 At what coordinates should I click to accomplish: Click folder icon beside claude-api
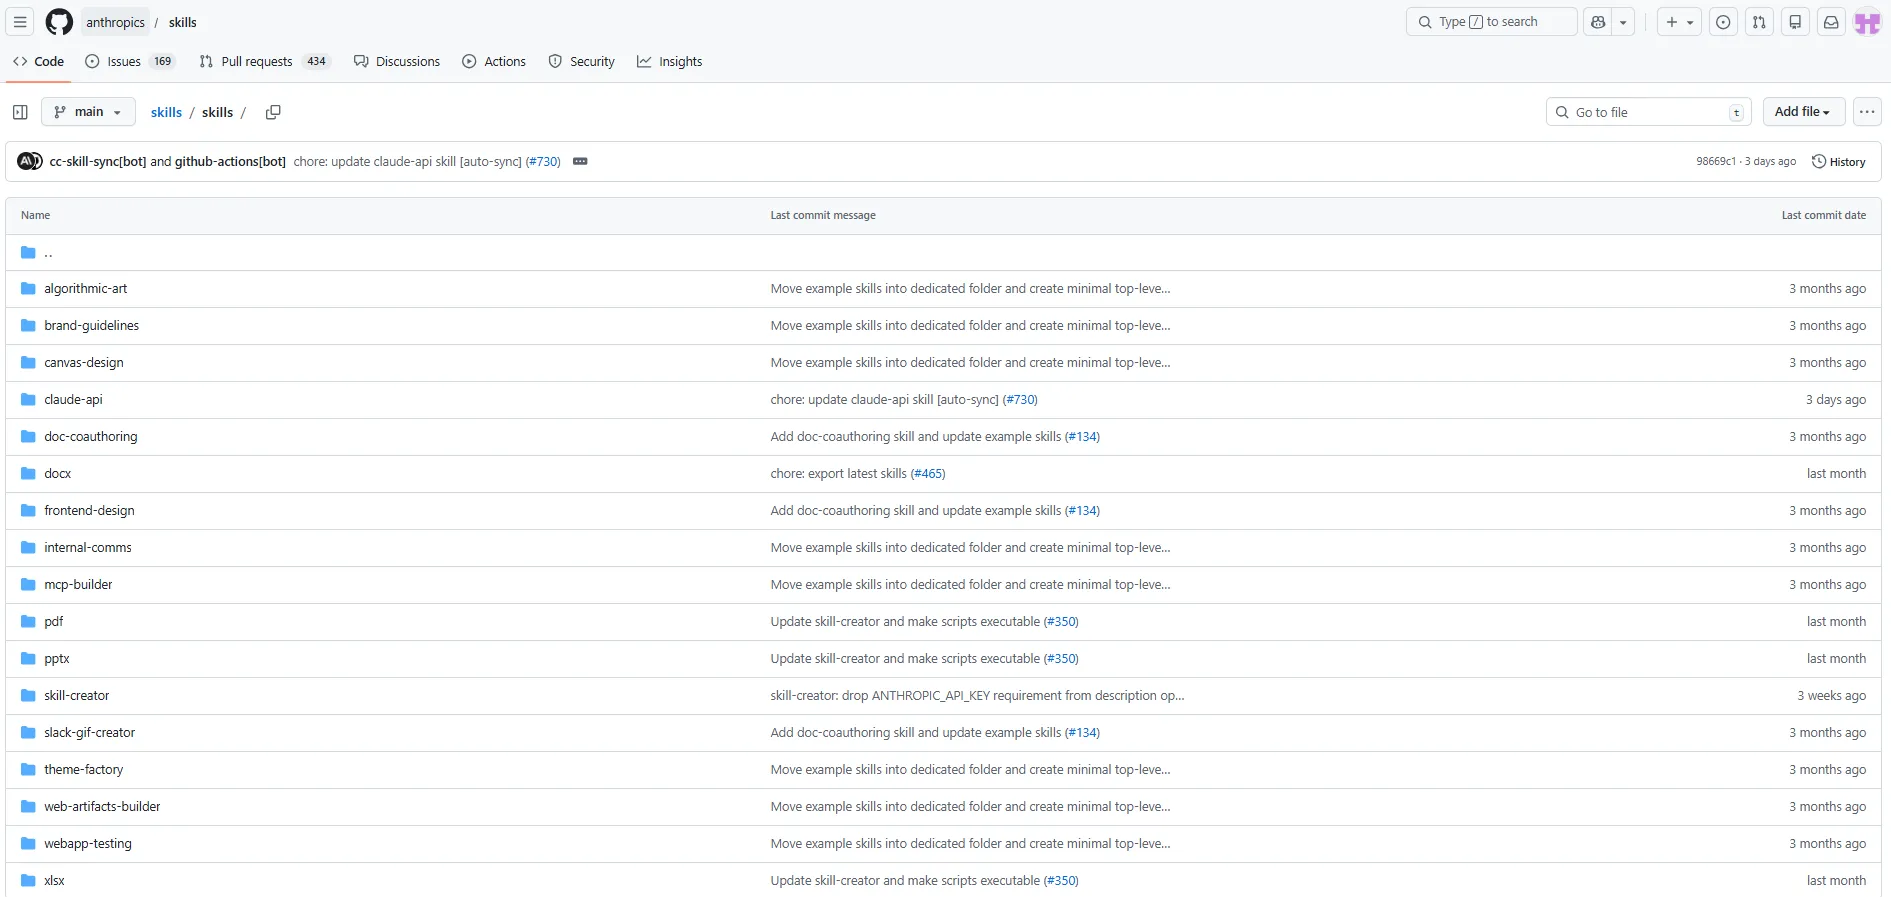[28, 399]
